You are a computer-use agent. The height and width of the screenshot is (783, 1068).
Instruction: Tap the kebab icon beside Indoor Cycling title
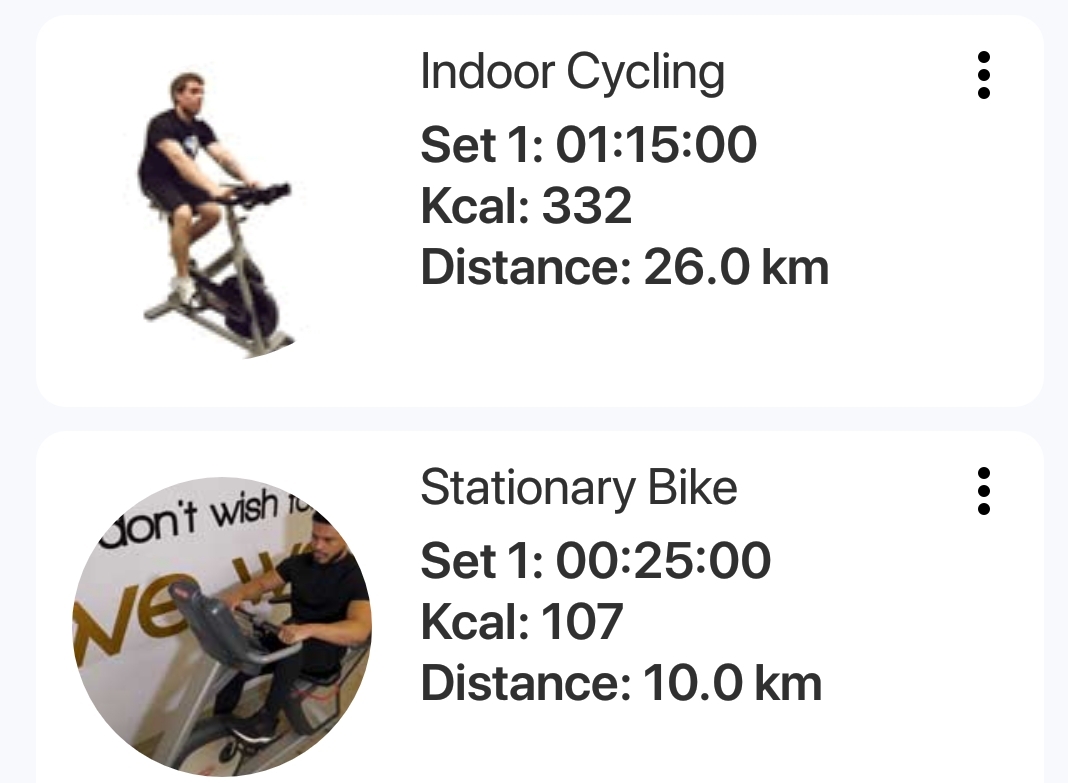pyautogui.click(x=984, y=76)
